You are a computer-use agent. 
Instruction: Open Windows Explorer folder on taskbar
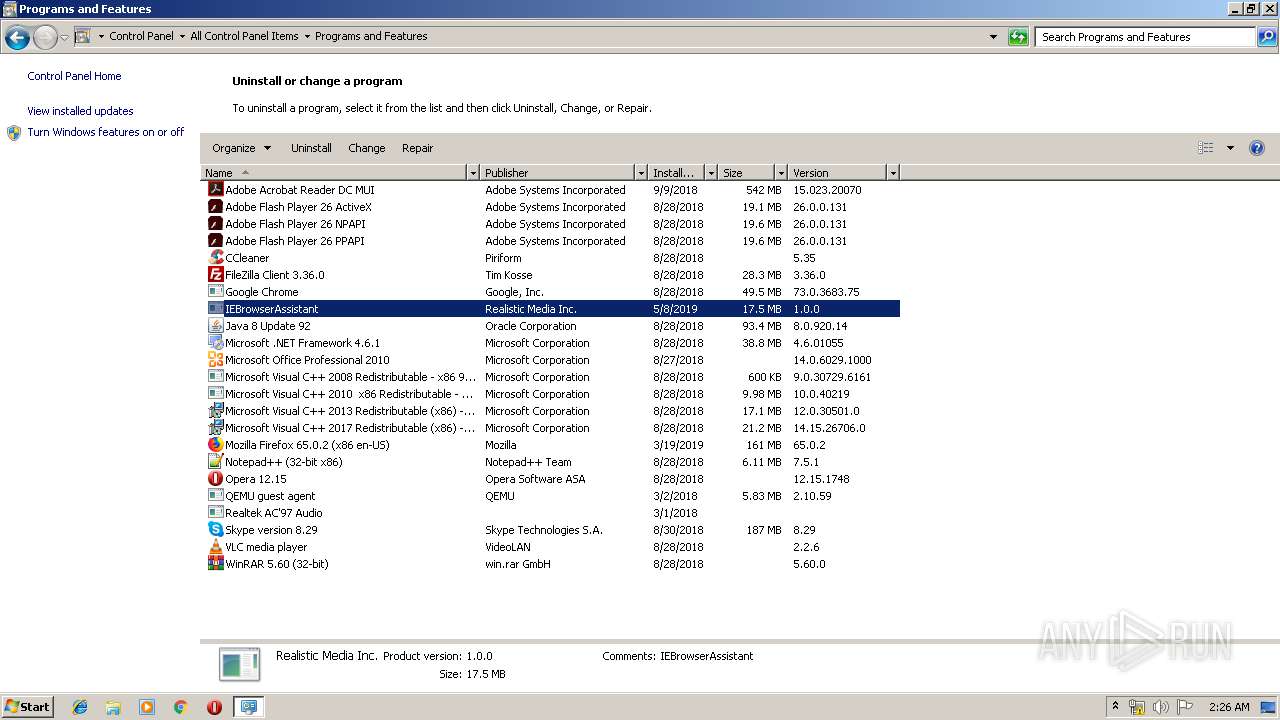pyautogui.click(x=113, y=707)
